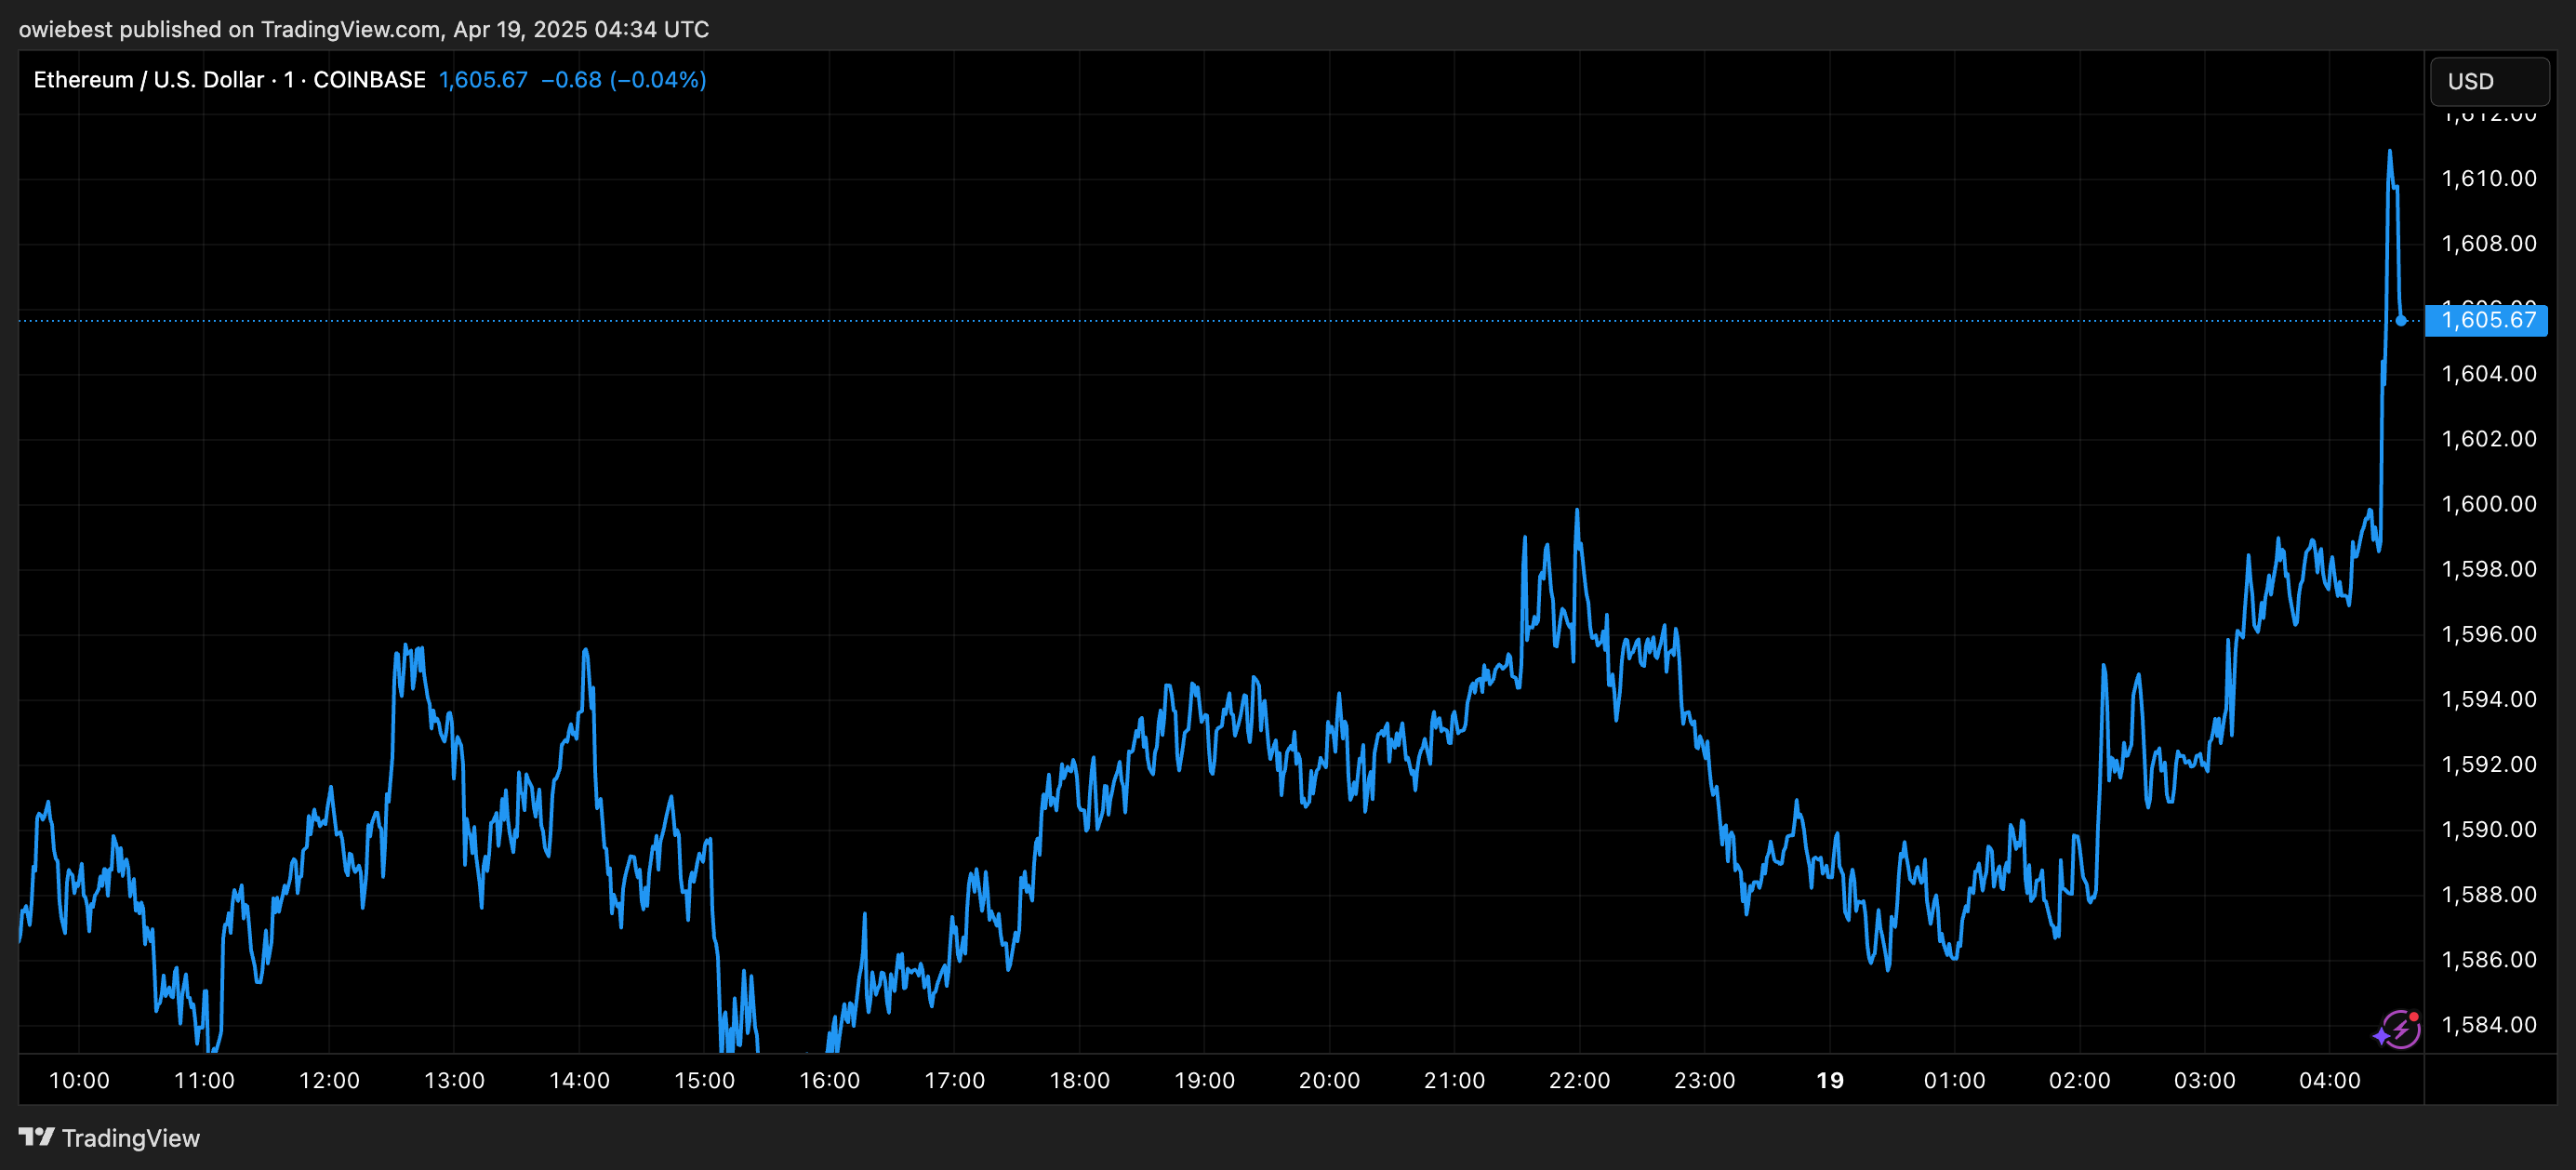Click the TradingView logo icon
The height and width of the screenshot is (1170, 2576).
tap(36, 1137)
